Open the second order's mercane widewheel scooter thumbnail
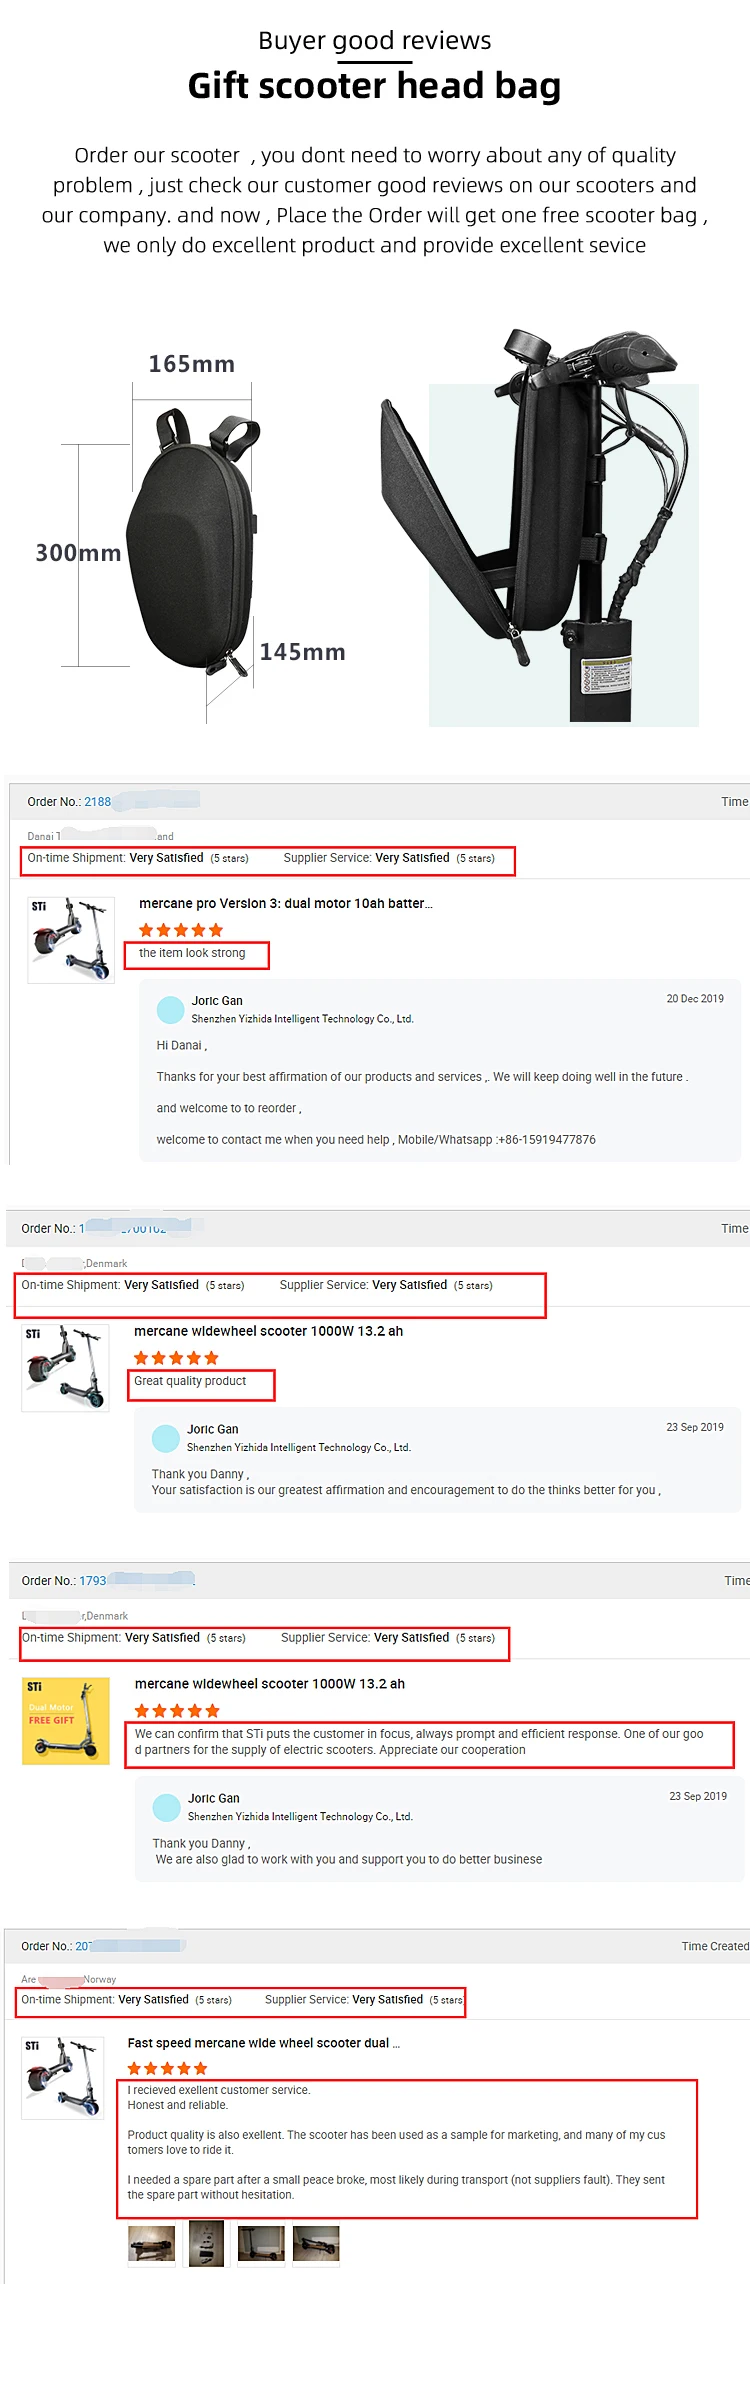 pos(65,1368)
